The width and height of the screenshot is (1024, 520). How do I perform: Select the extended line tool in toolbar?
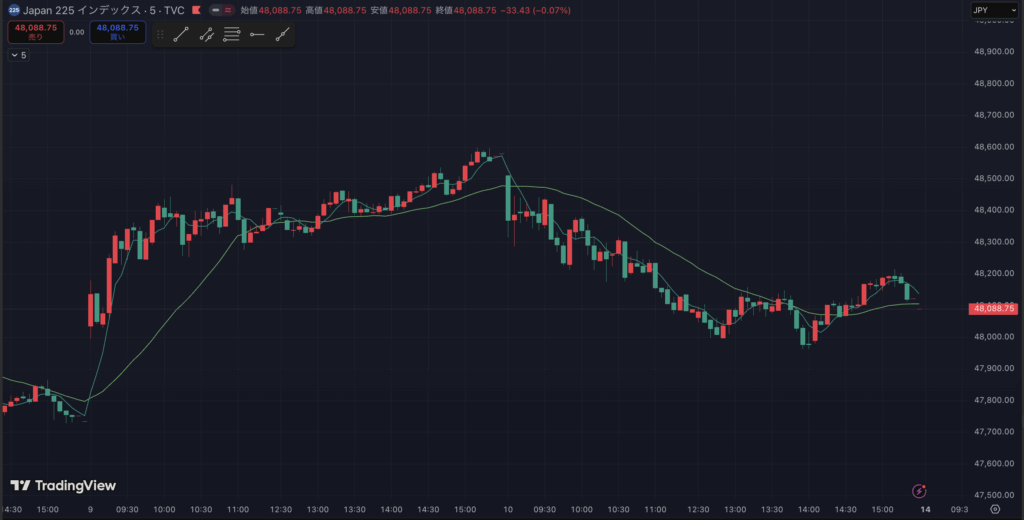tap(283, 34)
